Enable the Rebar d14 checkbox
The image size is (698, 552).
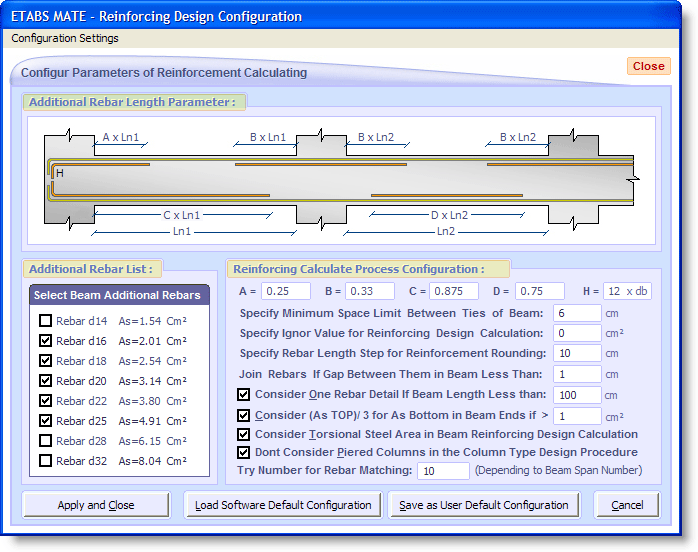45,321
